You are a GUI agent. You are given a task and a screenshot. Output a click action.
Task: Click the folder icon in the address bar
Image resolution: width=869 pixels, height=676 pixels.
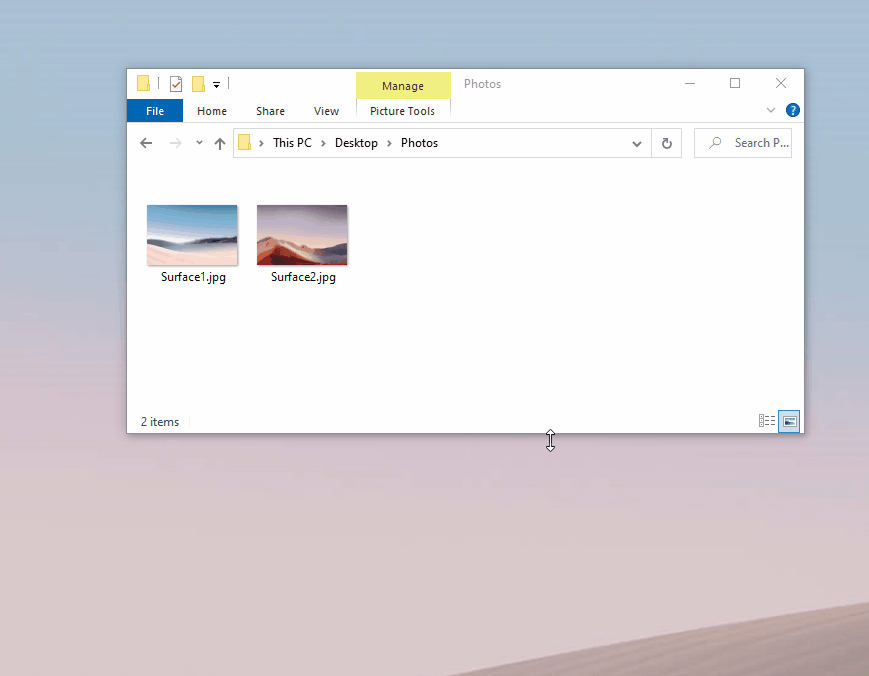[247, 143]
